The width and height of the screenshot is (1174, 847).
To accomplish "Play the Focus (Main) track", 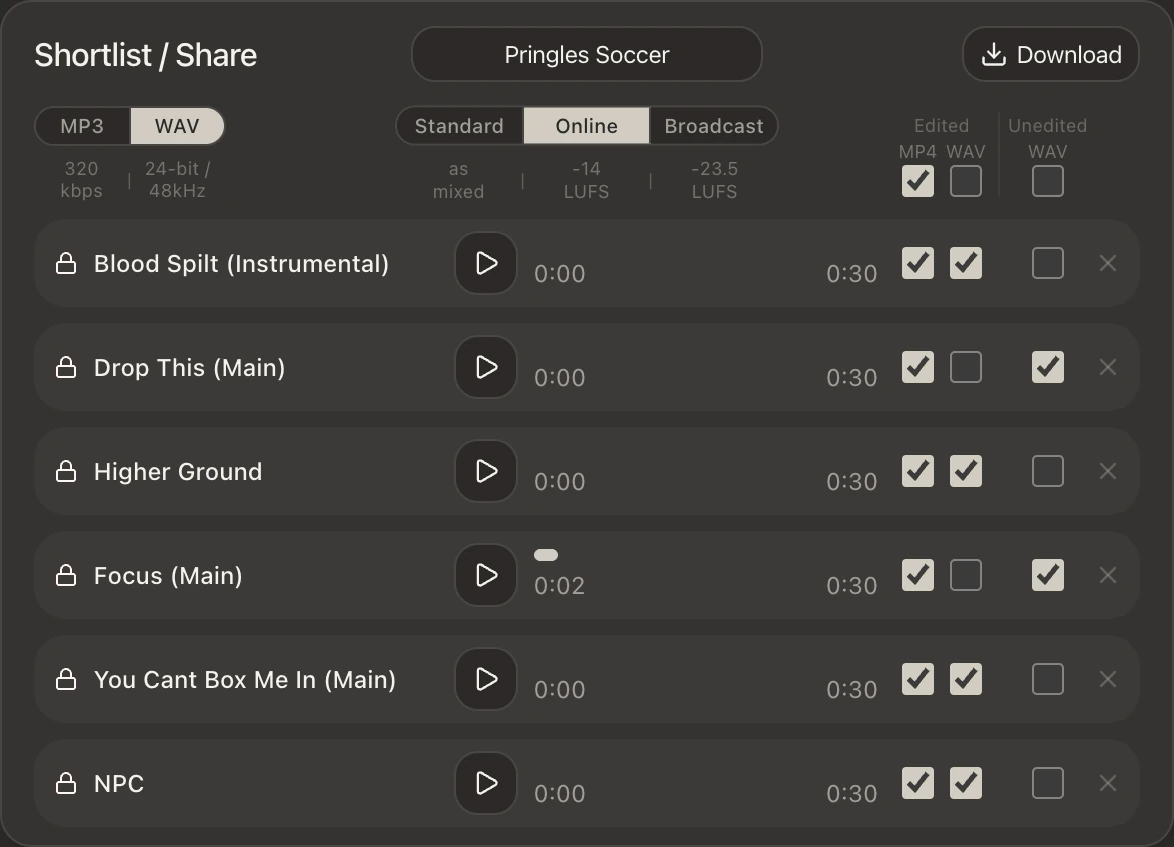I will pyautogui.click(x=486, y=575).
